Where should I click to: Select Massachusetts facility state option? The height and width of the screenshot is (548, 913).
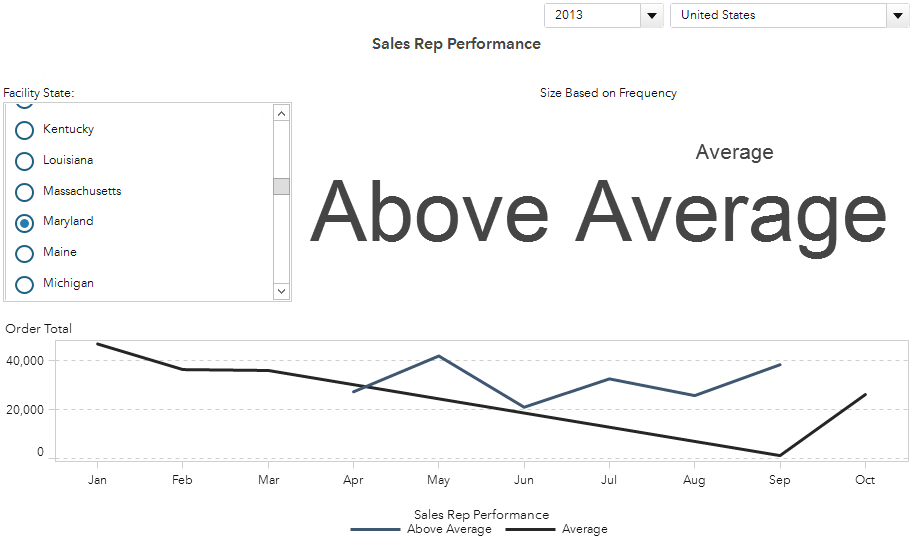(x=25, y=192)
